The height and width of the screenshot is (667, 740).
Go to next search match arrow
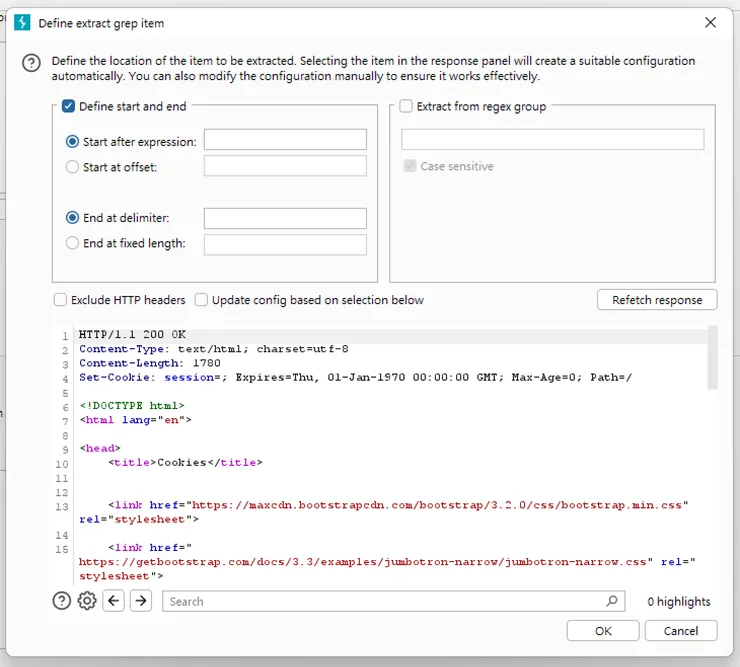(x=141, y=601)
